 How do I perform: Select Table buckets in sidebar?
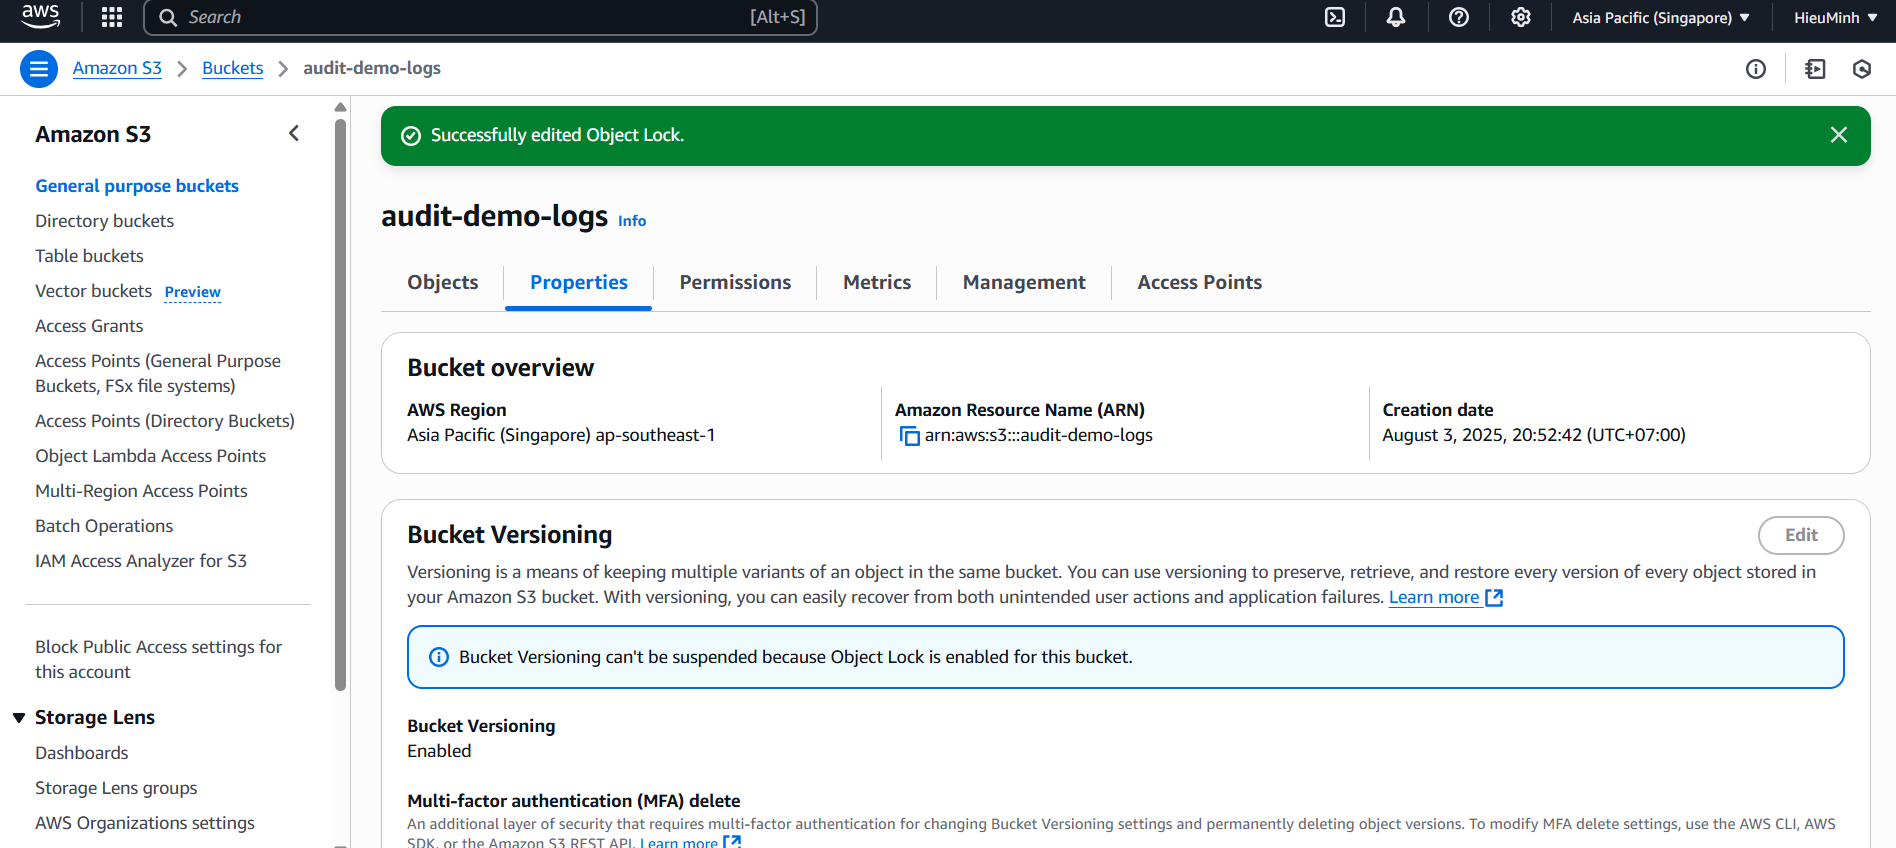pyautogui.click(x=89, y=256)
